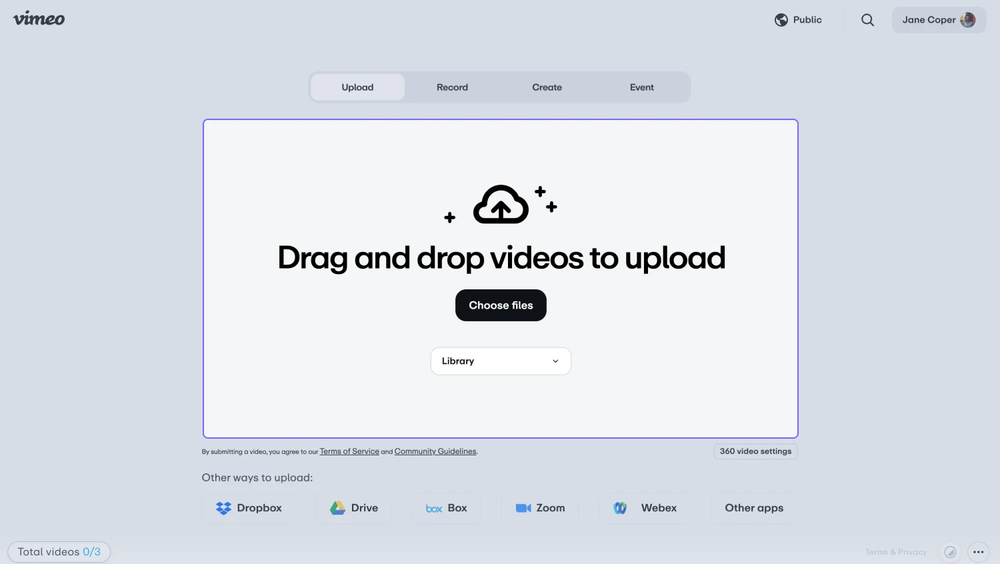The width and height of the screenshot is (1000, 564).
Task: Upload from Drive
Action: coord(354,508)
